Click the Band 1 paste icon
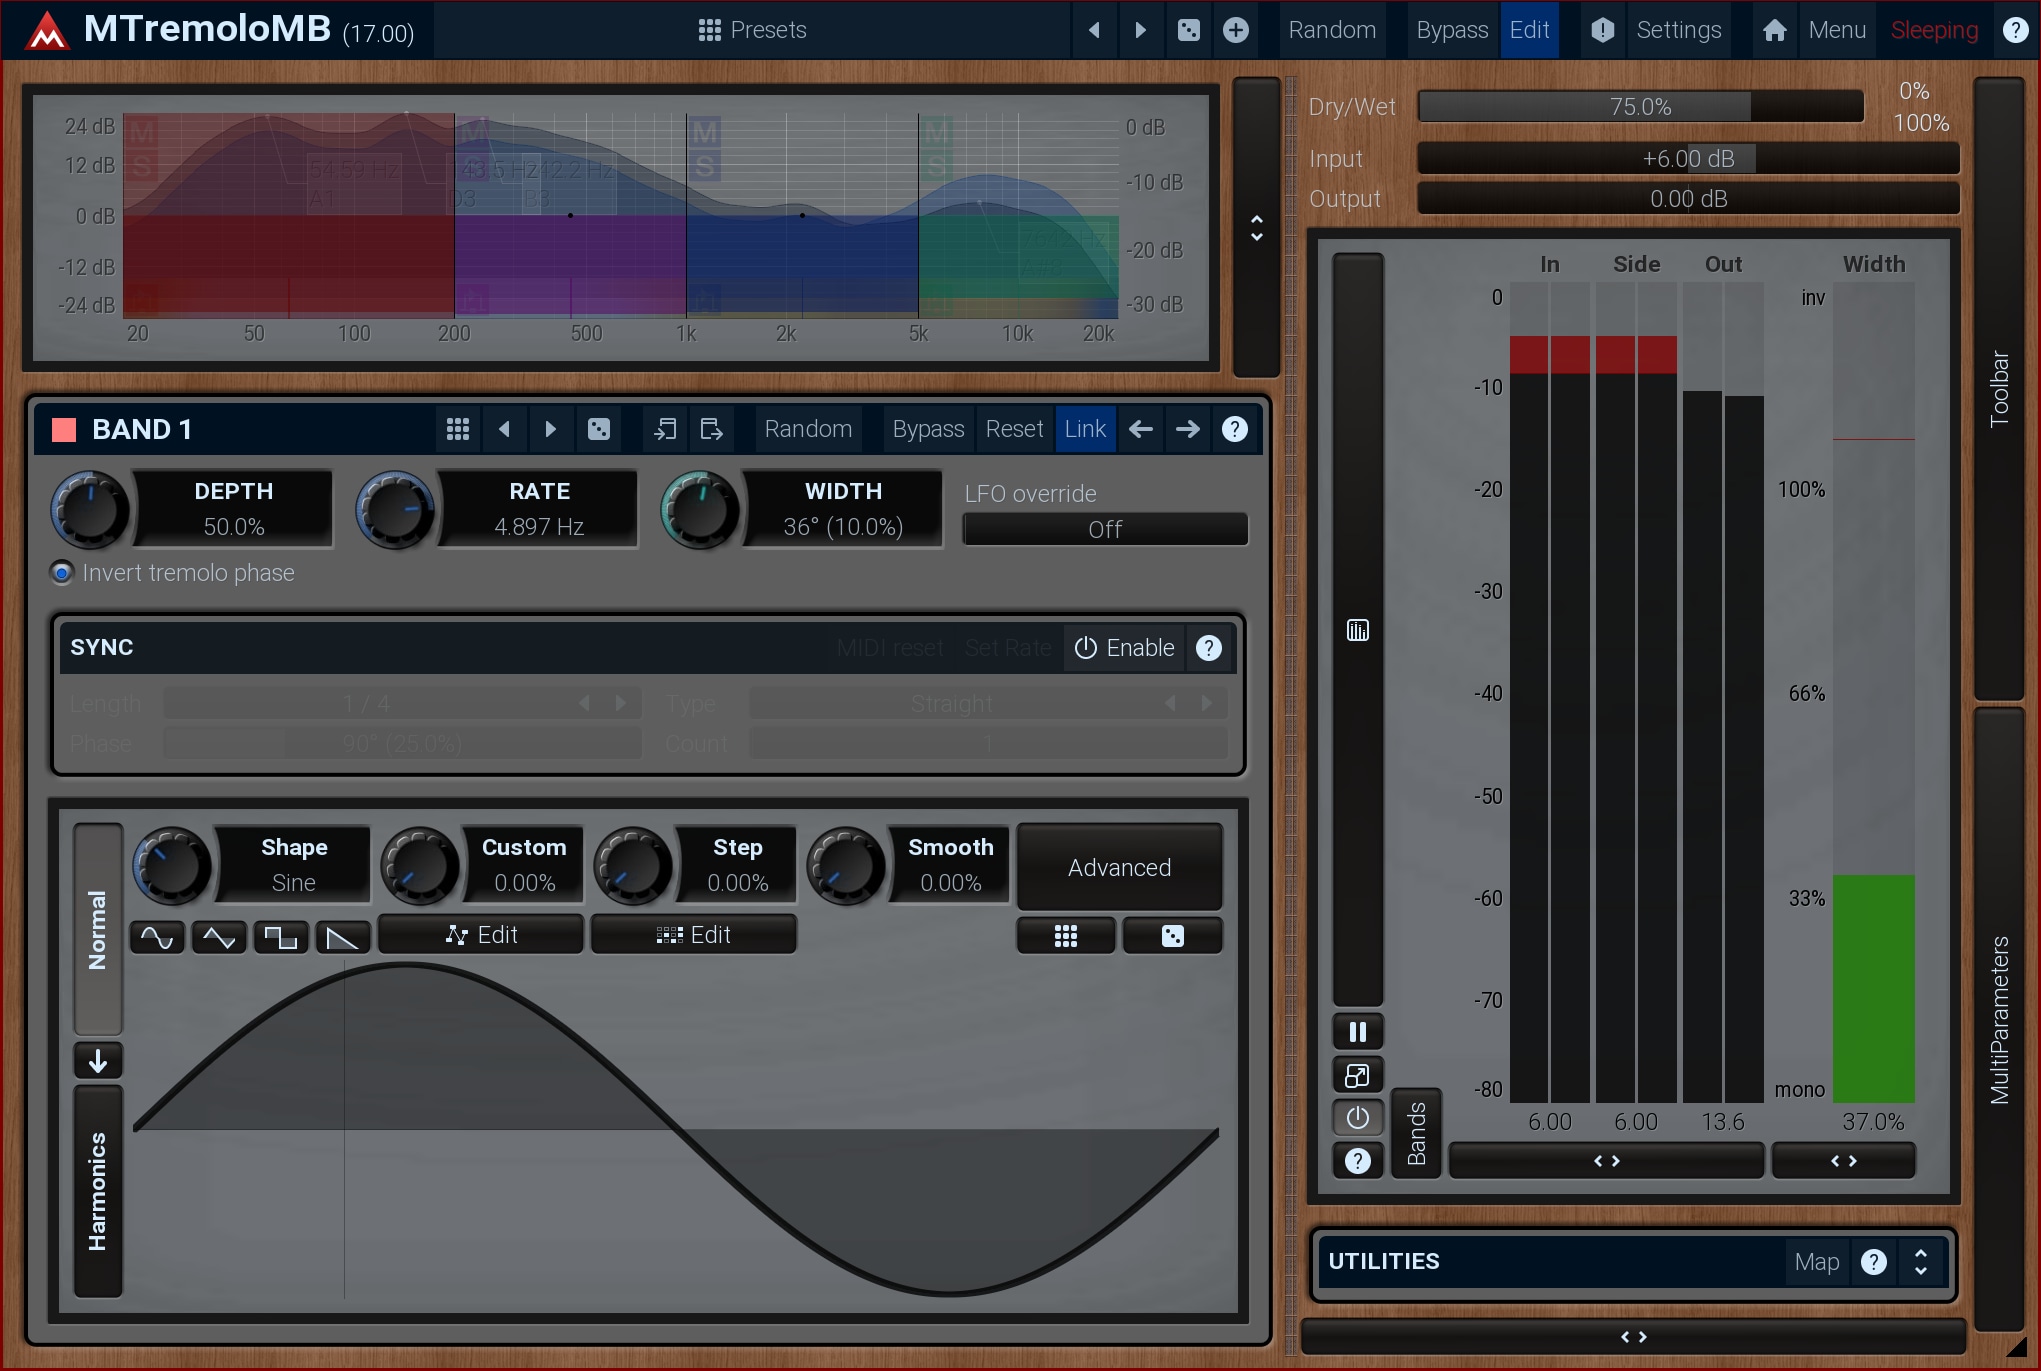2041x1371 pixels. click(711, 429)
